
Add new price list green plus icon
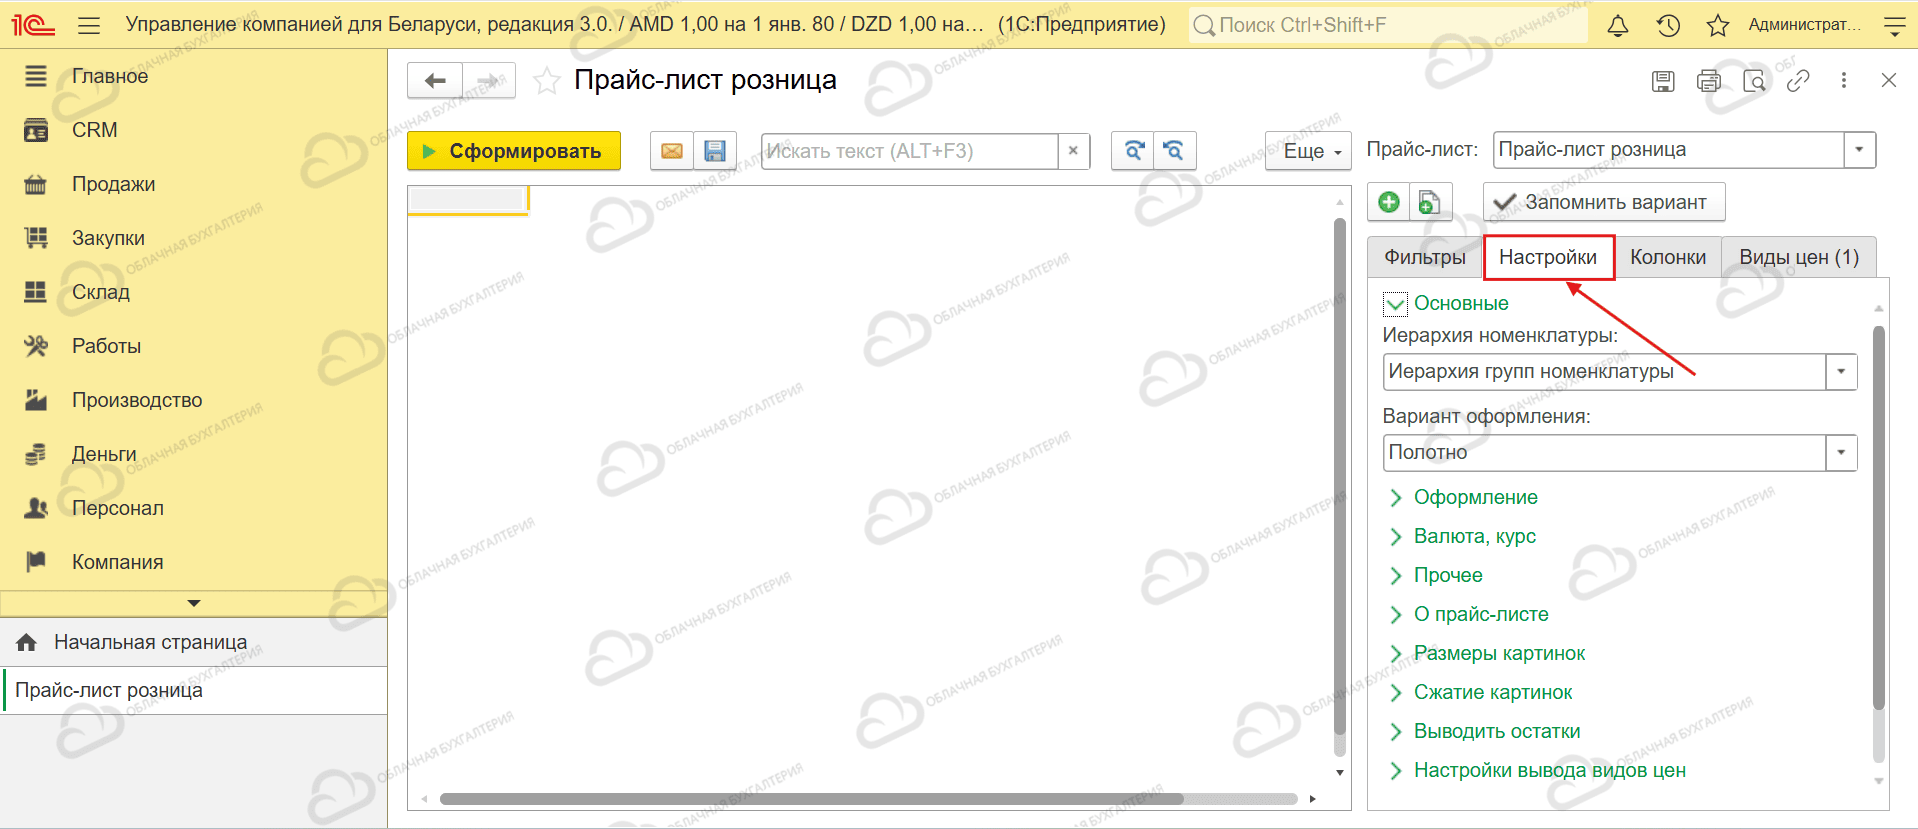(1389, 202)
